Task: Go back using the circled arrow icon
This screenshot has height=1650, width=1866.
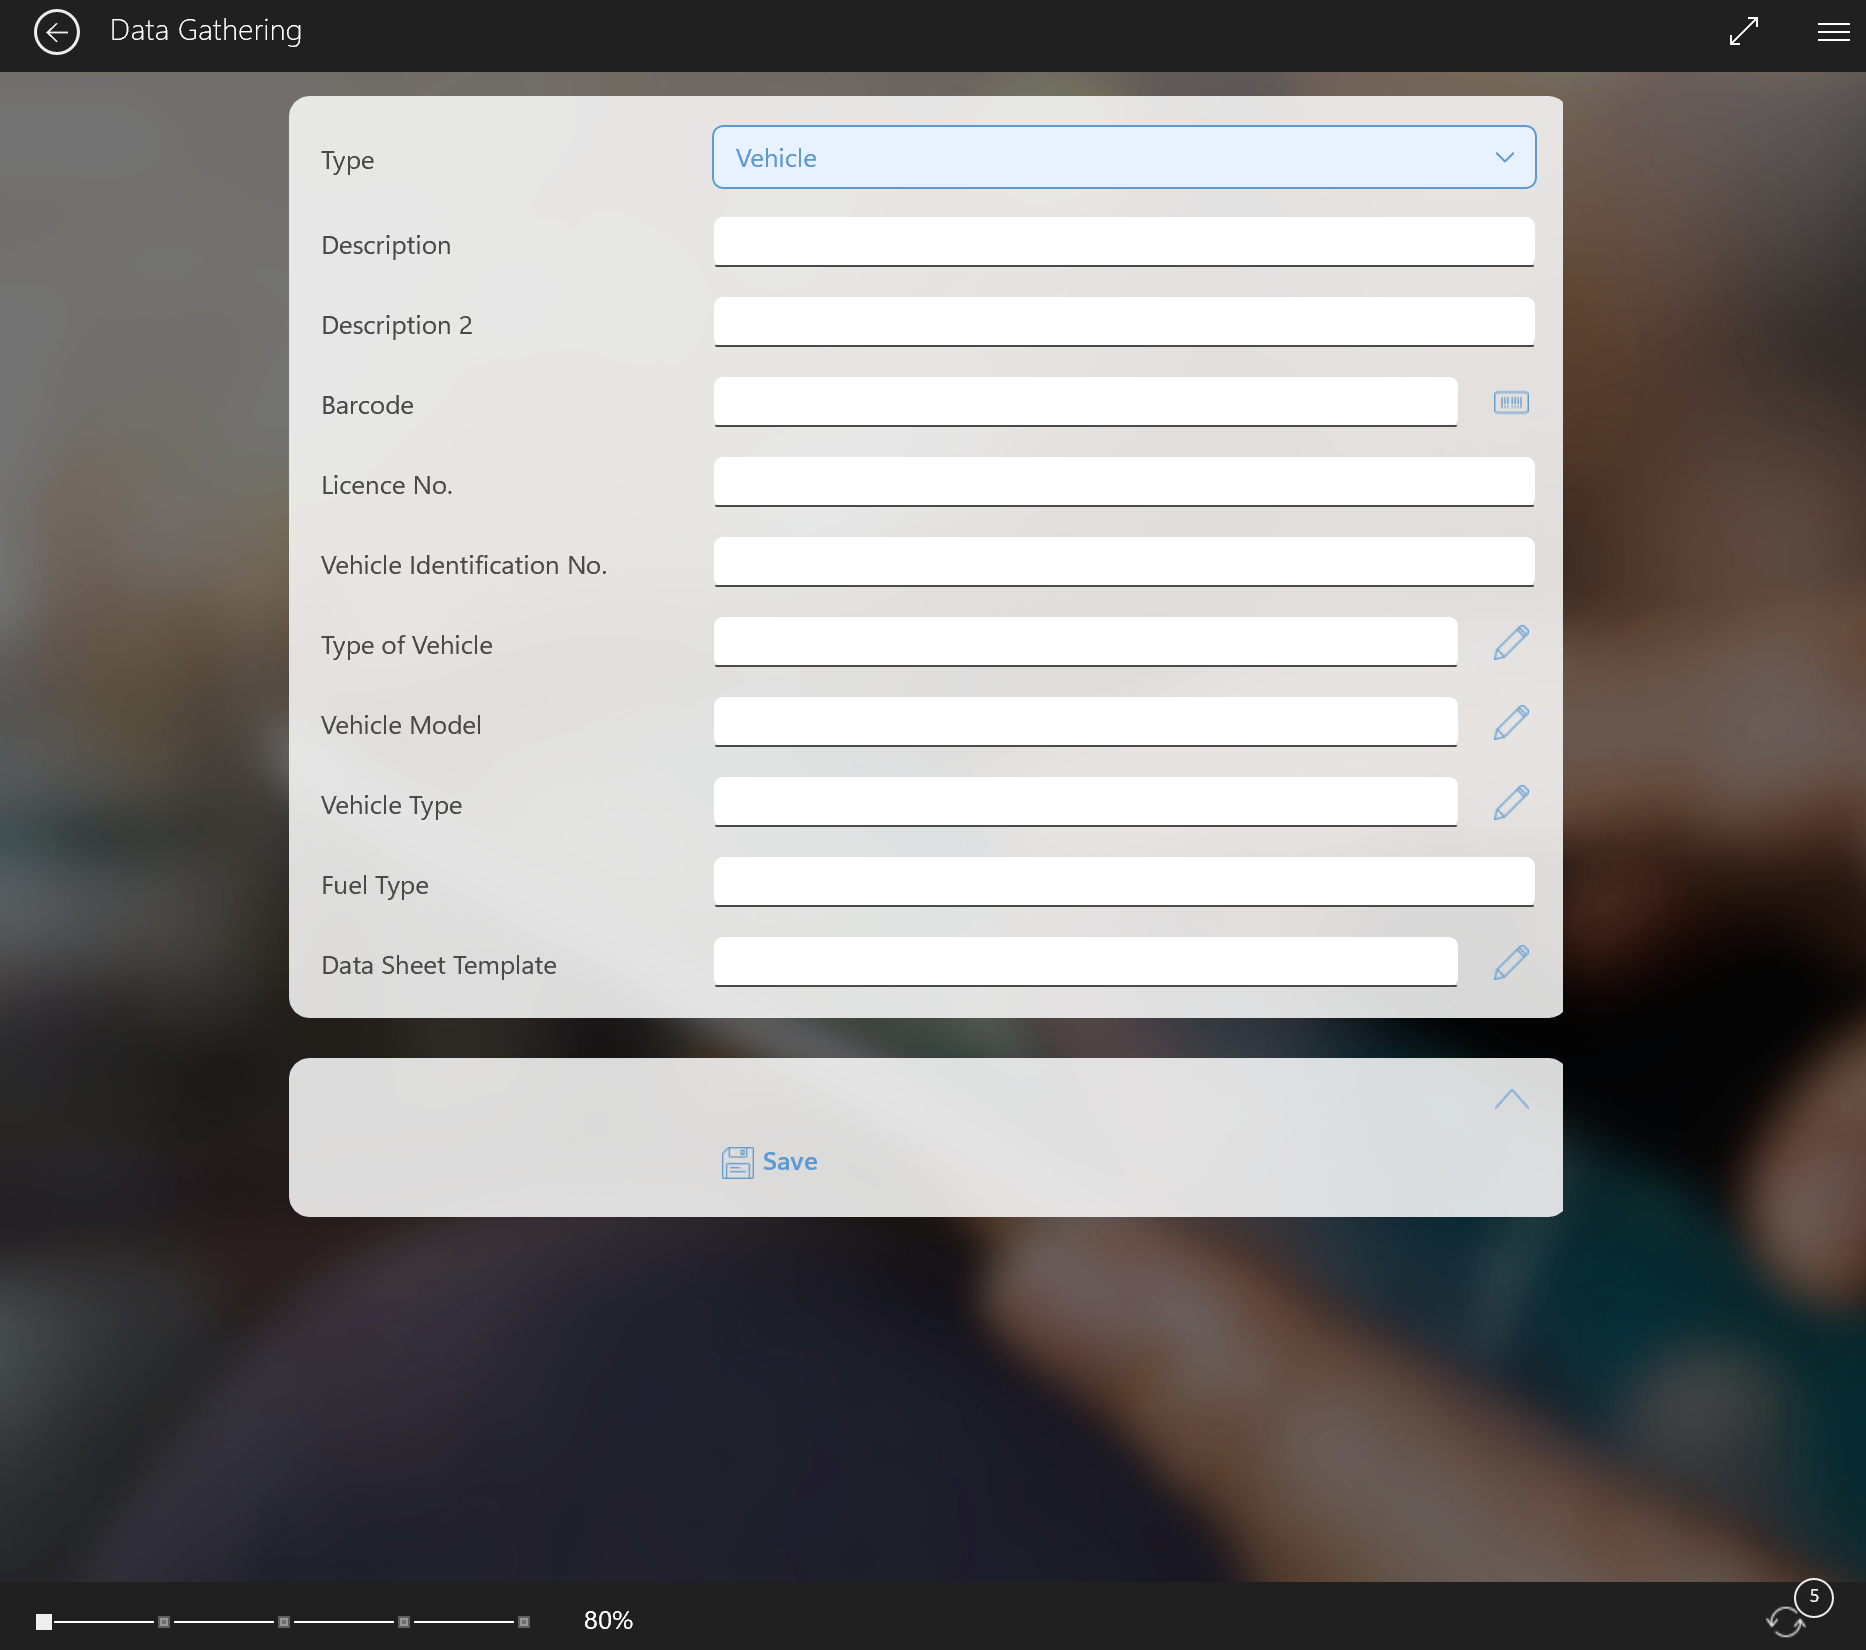Action: tap(56, 32)
